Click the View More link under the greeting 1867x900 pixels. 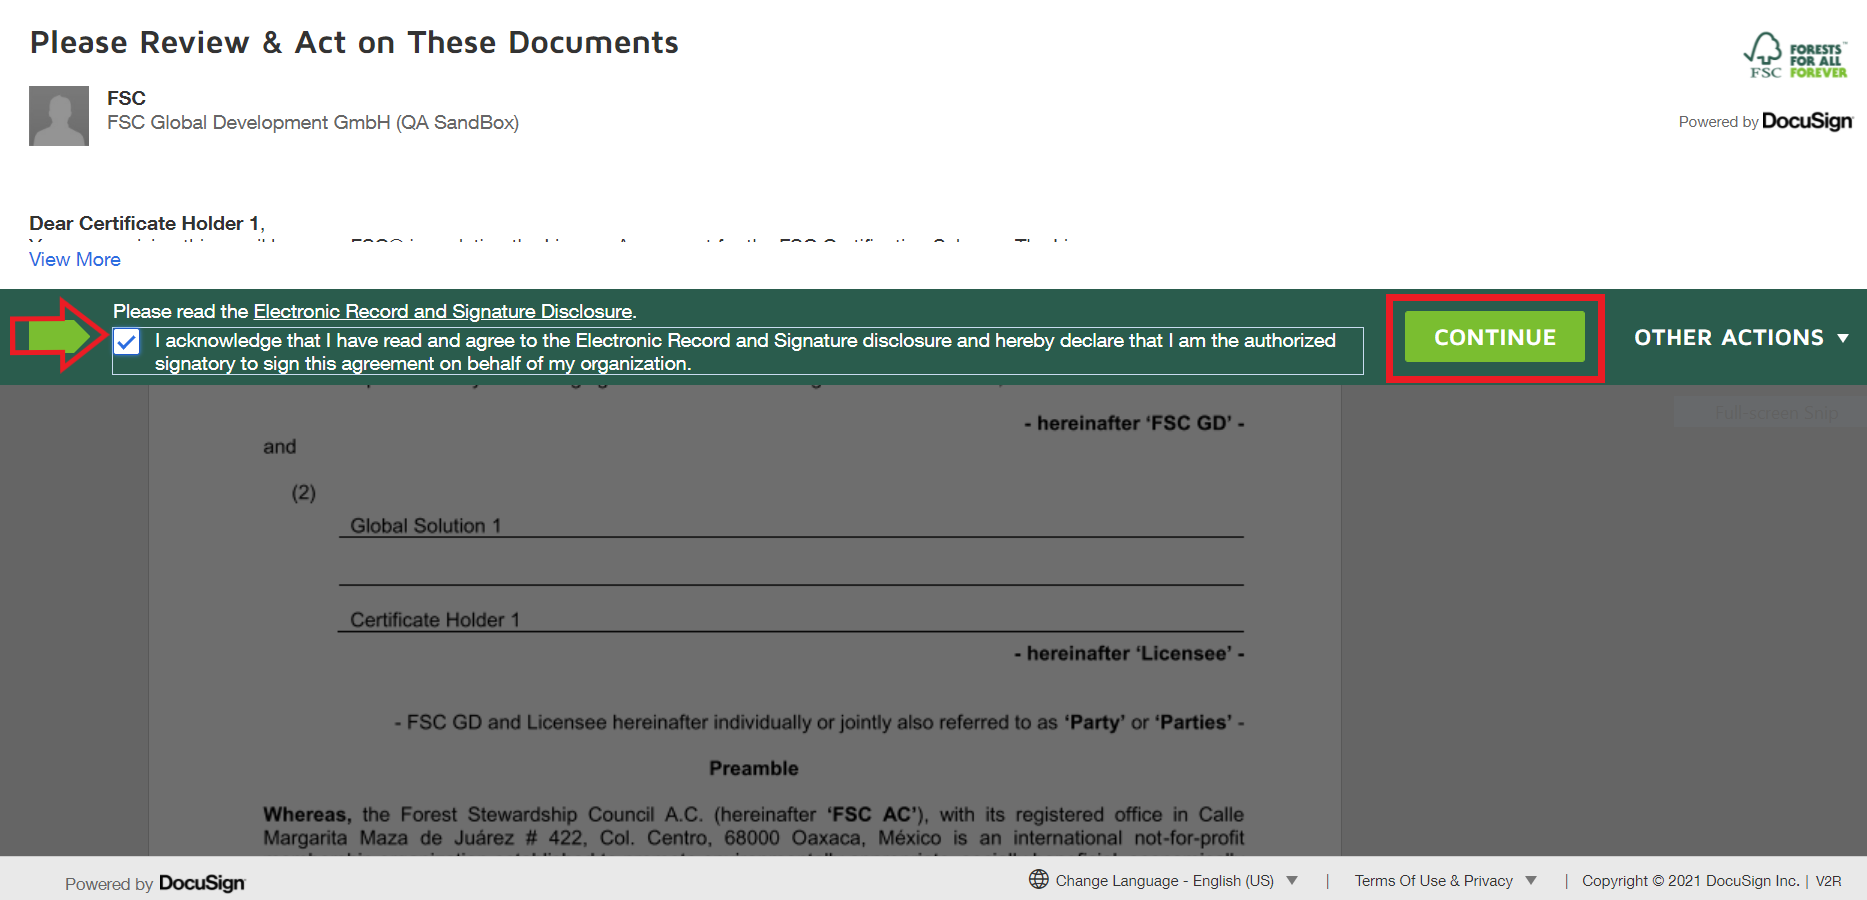(75, 260)
